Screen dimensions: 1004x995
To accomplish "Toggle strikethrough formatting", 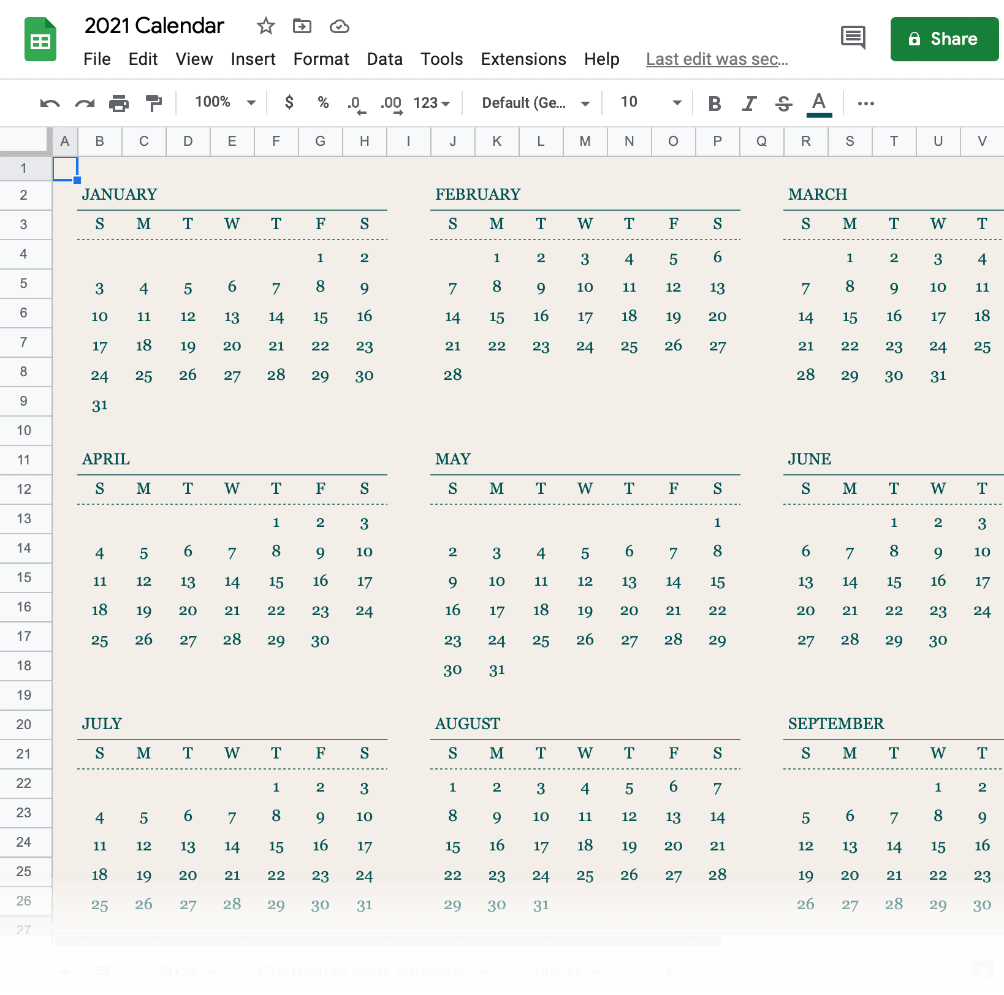I will click(x=783, y=102).
